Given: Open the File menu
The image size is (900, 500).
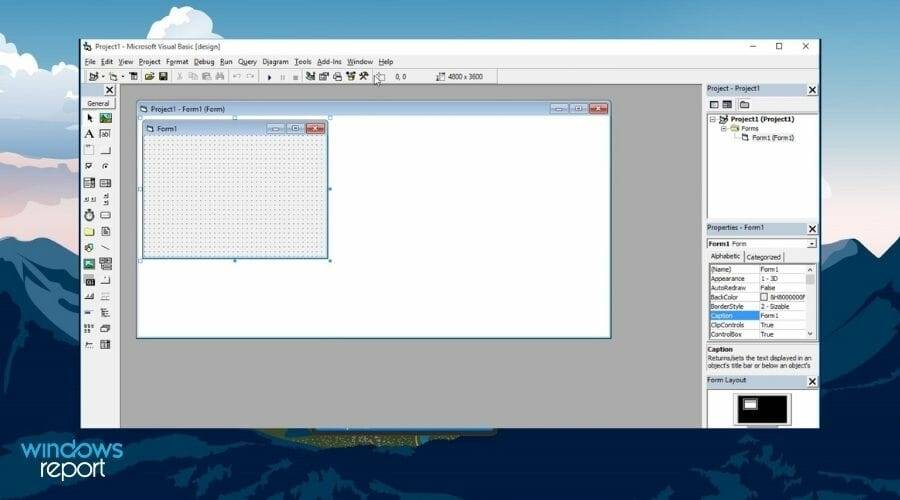Looking at the screenshot, I should pos(90,61).
